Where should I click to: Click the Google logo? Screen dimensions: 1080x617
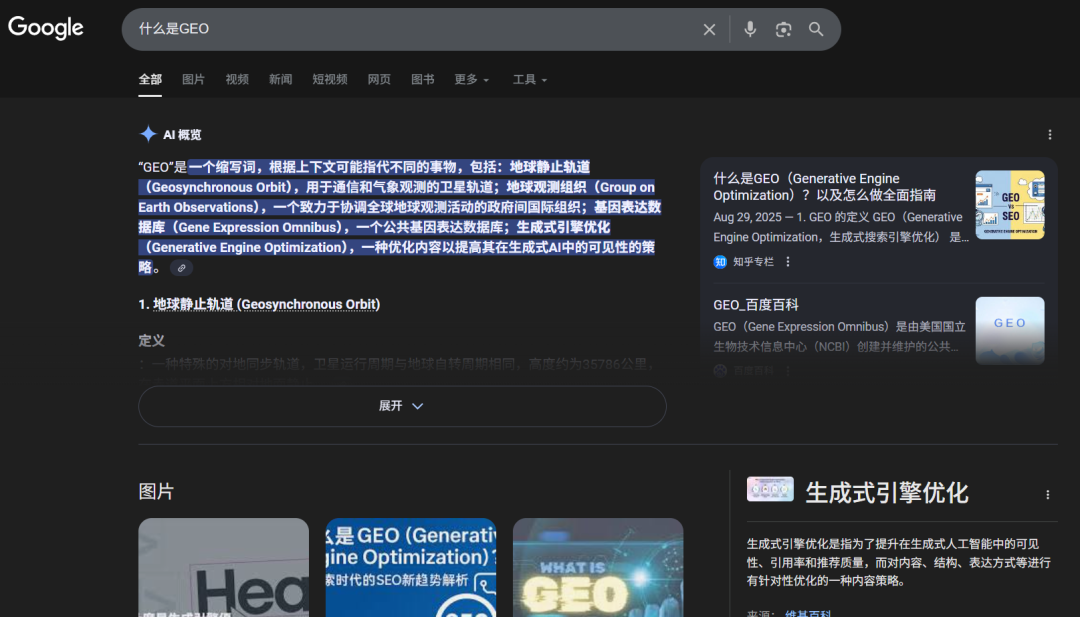[x=45, y=28]
